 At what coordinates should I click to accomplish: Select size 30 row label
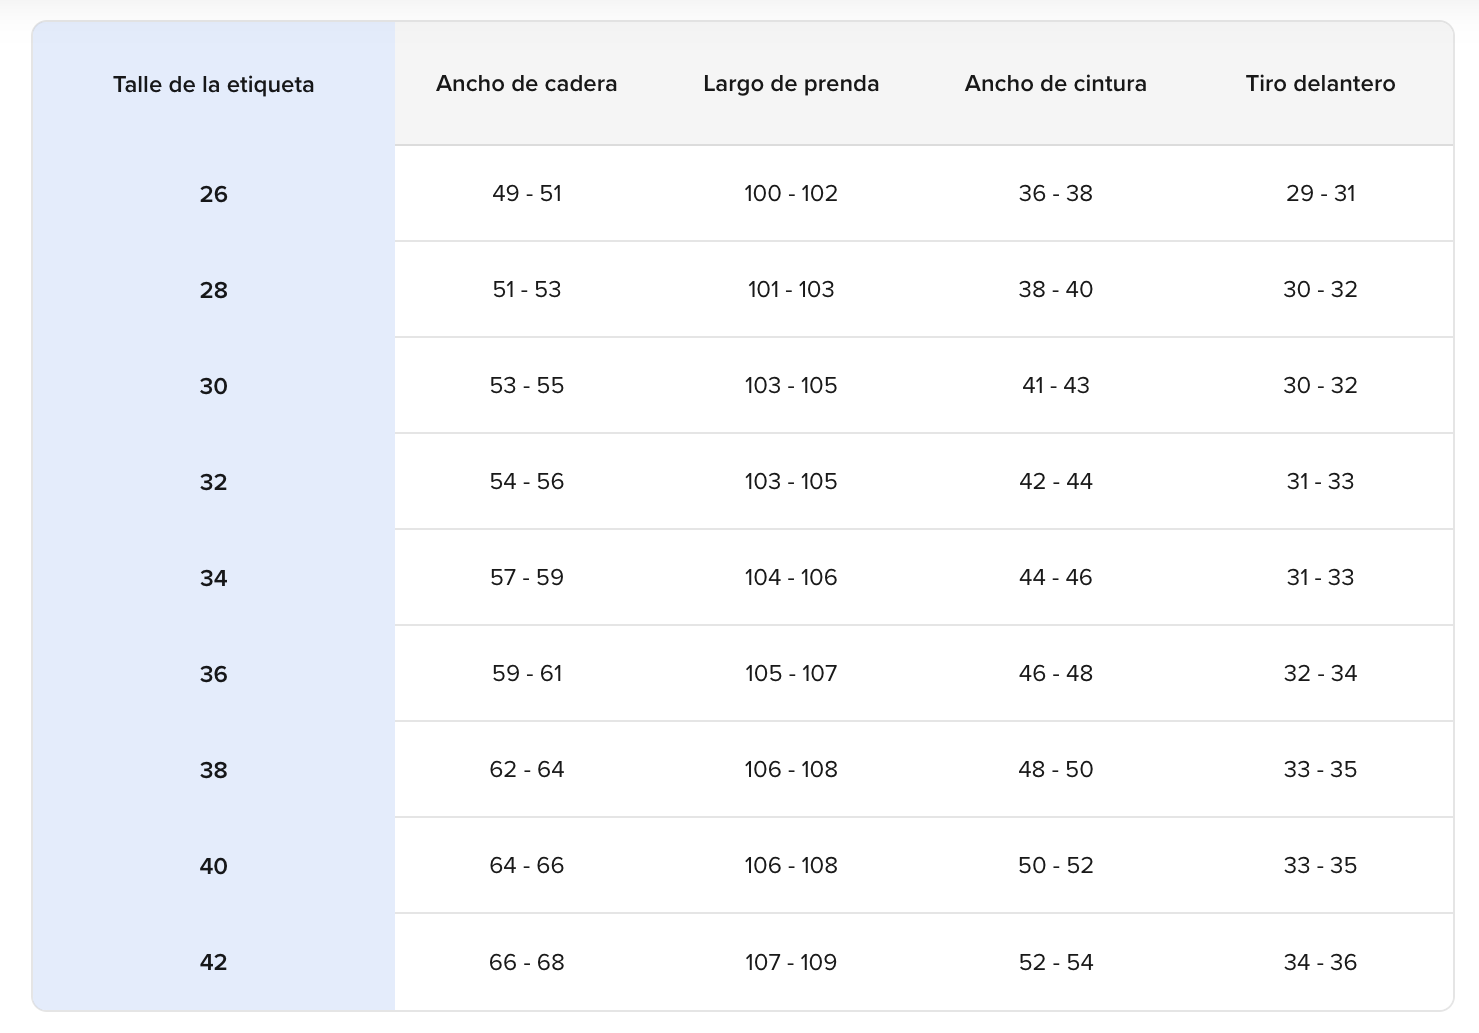pyautogui.click(x=213, y=386)
